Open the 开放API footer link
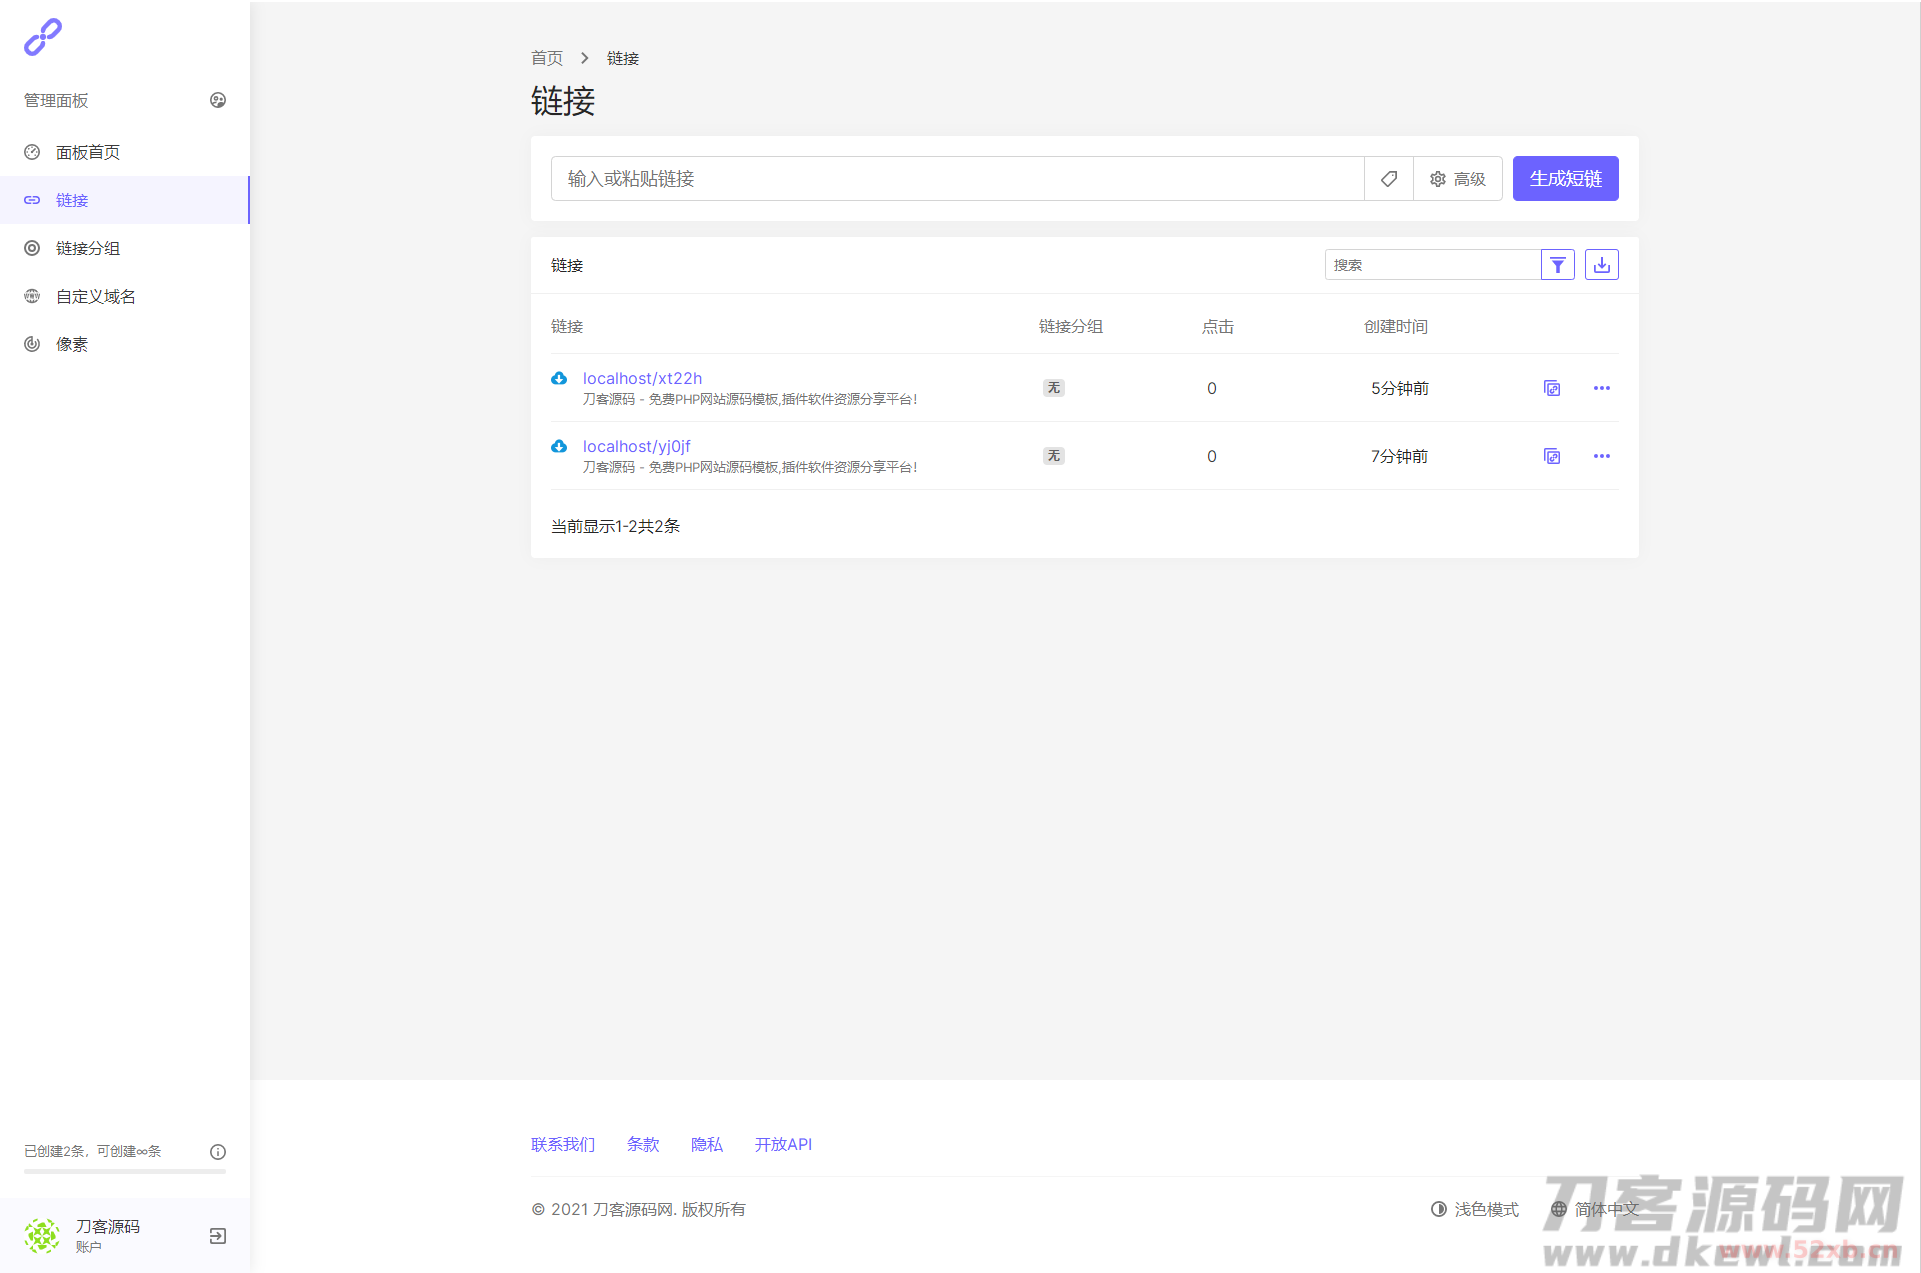This screenshot has width=1921, height=1273. 783,1144
